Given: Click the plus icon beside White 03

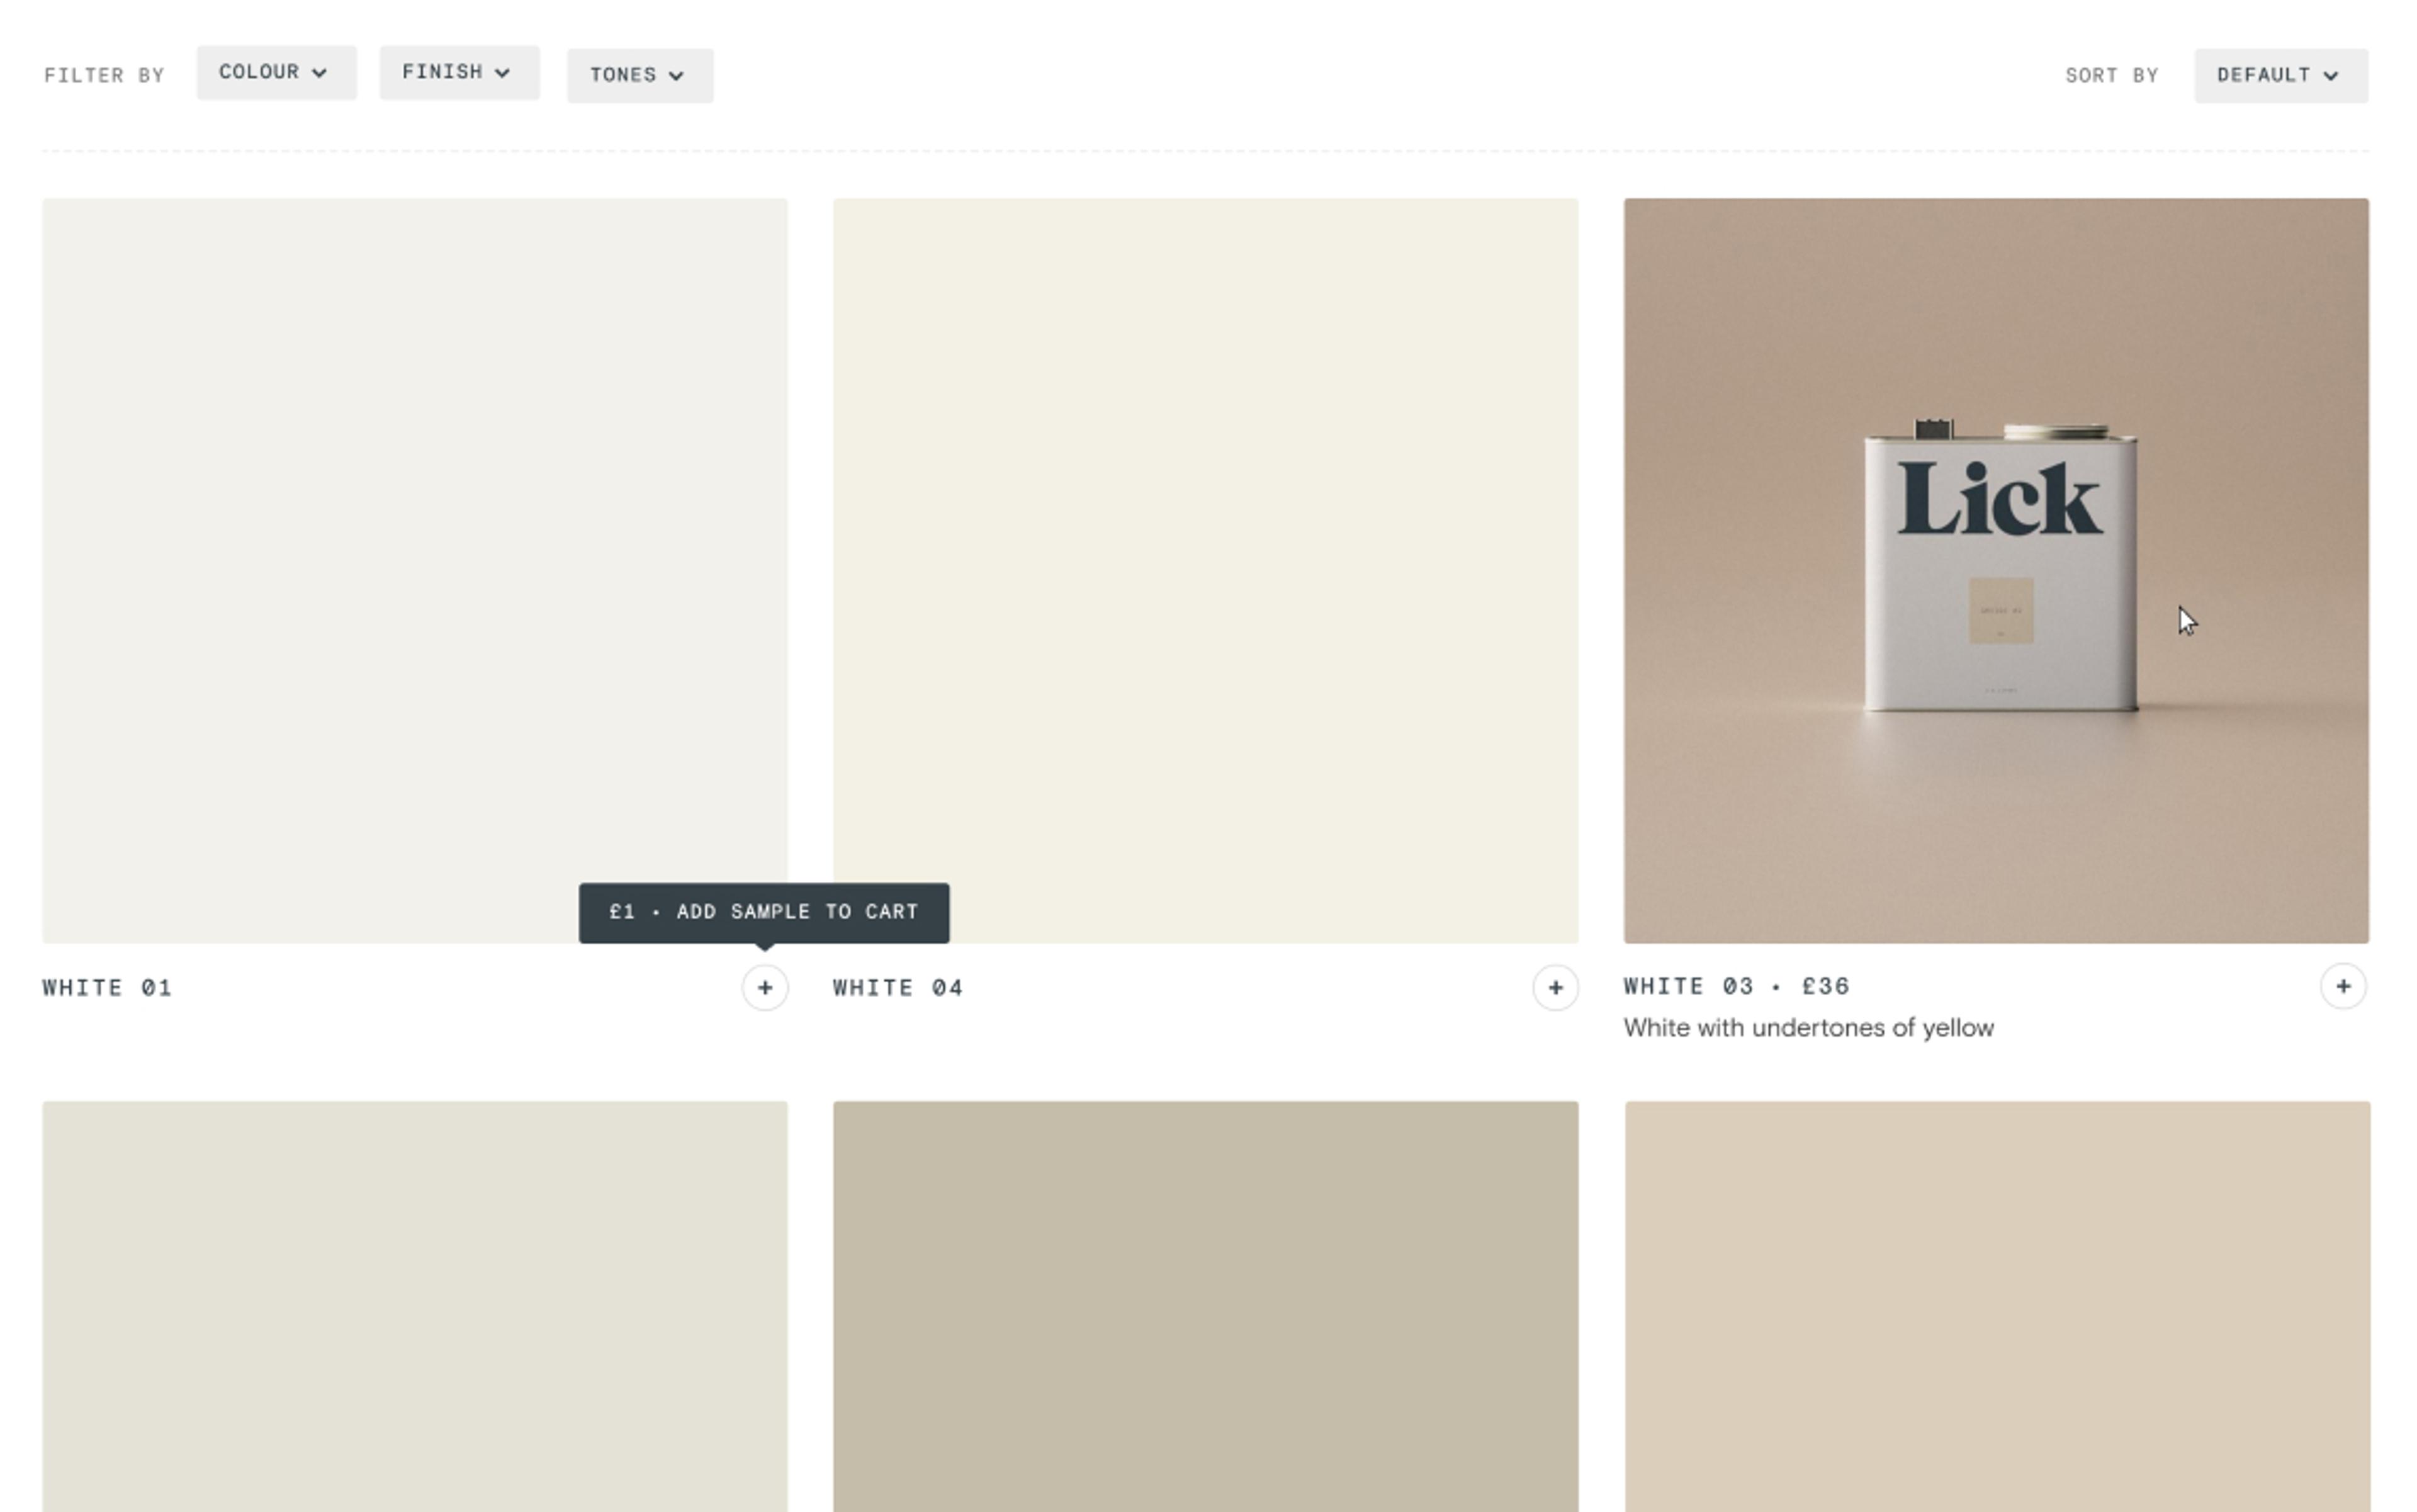Looking at the screenshot, I should coord(2343,987).
